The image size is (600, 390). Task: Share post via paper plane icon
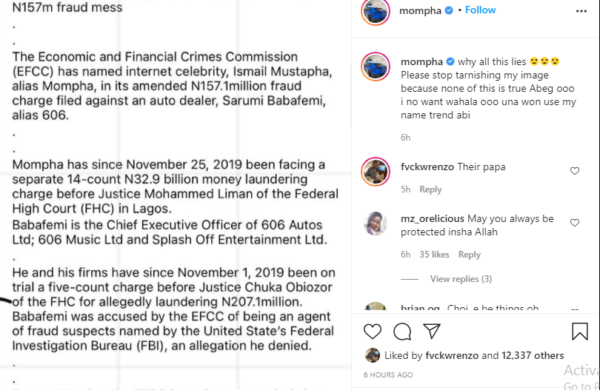tap(432, 331)
